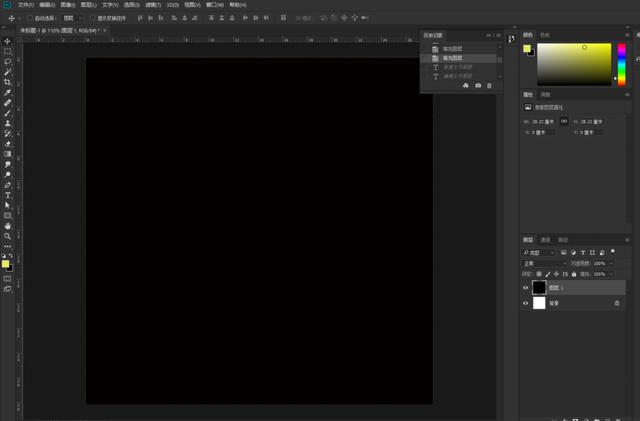Screen dimensions: 640x421
Task: Click the History panel trash delete icon
Action: (x=489, y=86)
